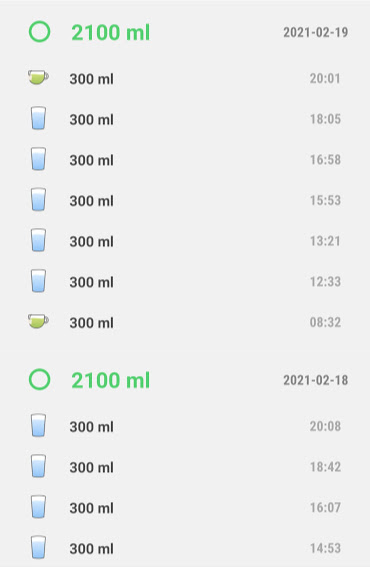Collapse the 2100 ml total for 2021-02-18
This screenshot has width=370, height=567.
[x=110, y=380]
